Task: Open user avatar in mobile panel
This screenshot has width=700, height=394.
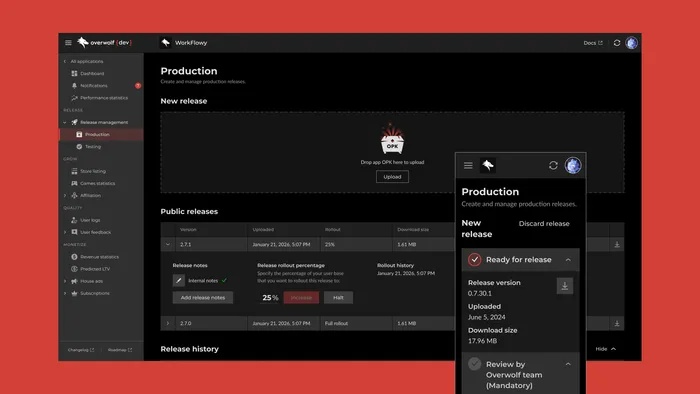Action: 573,166
